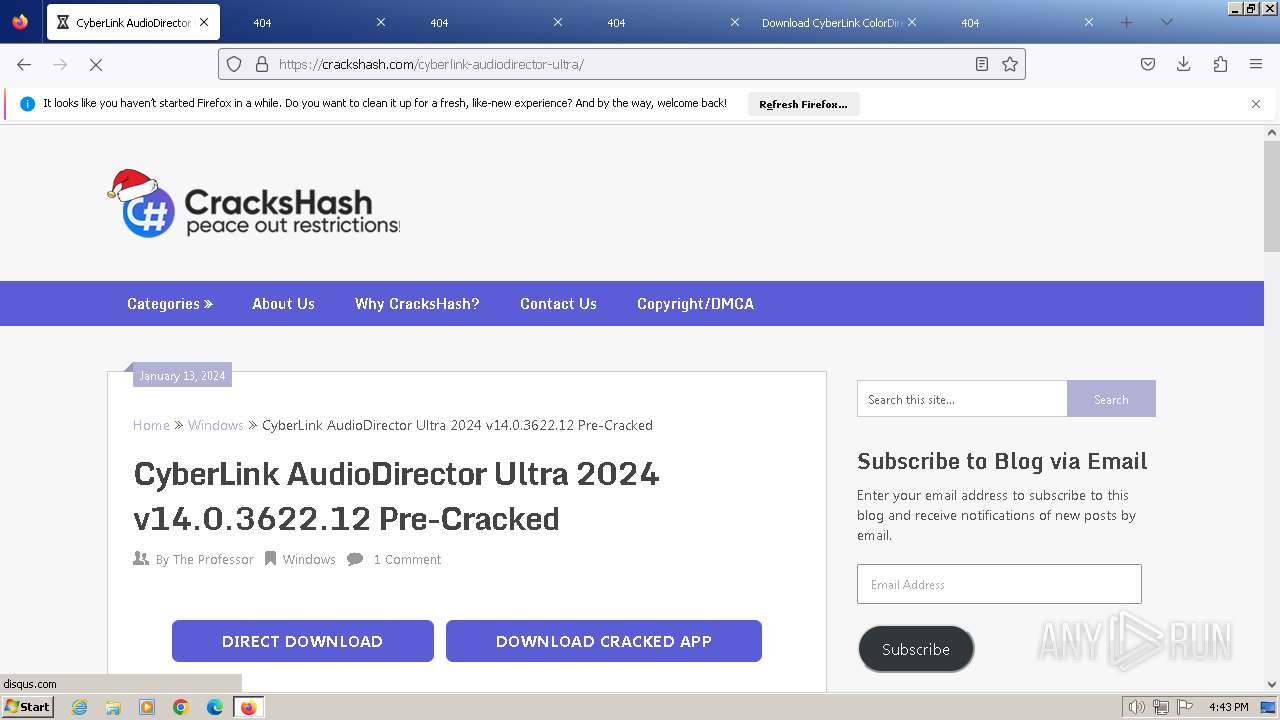
Task: Click the January 13, 2024 post date
Action: (182, 376)
